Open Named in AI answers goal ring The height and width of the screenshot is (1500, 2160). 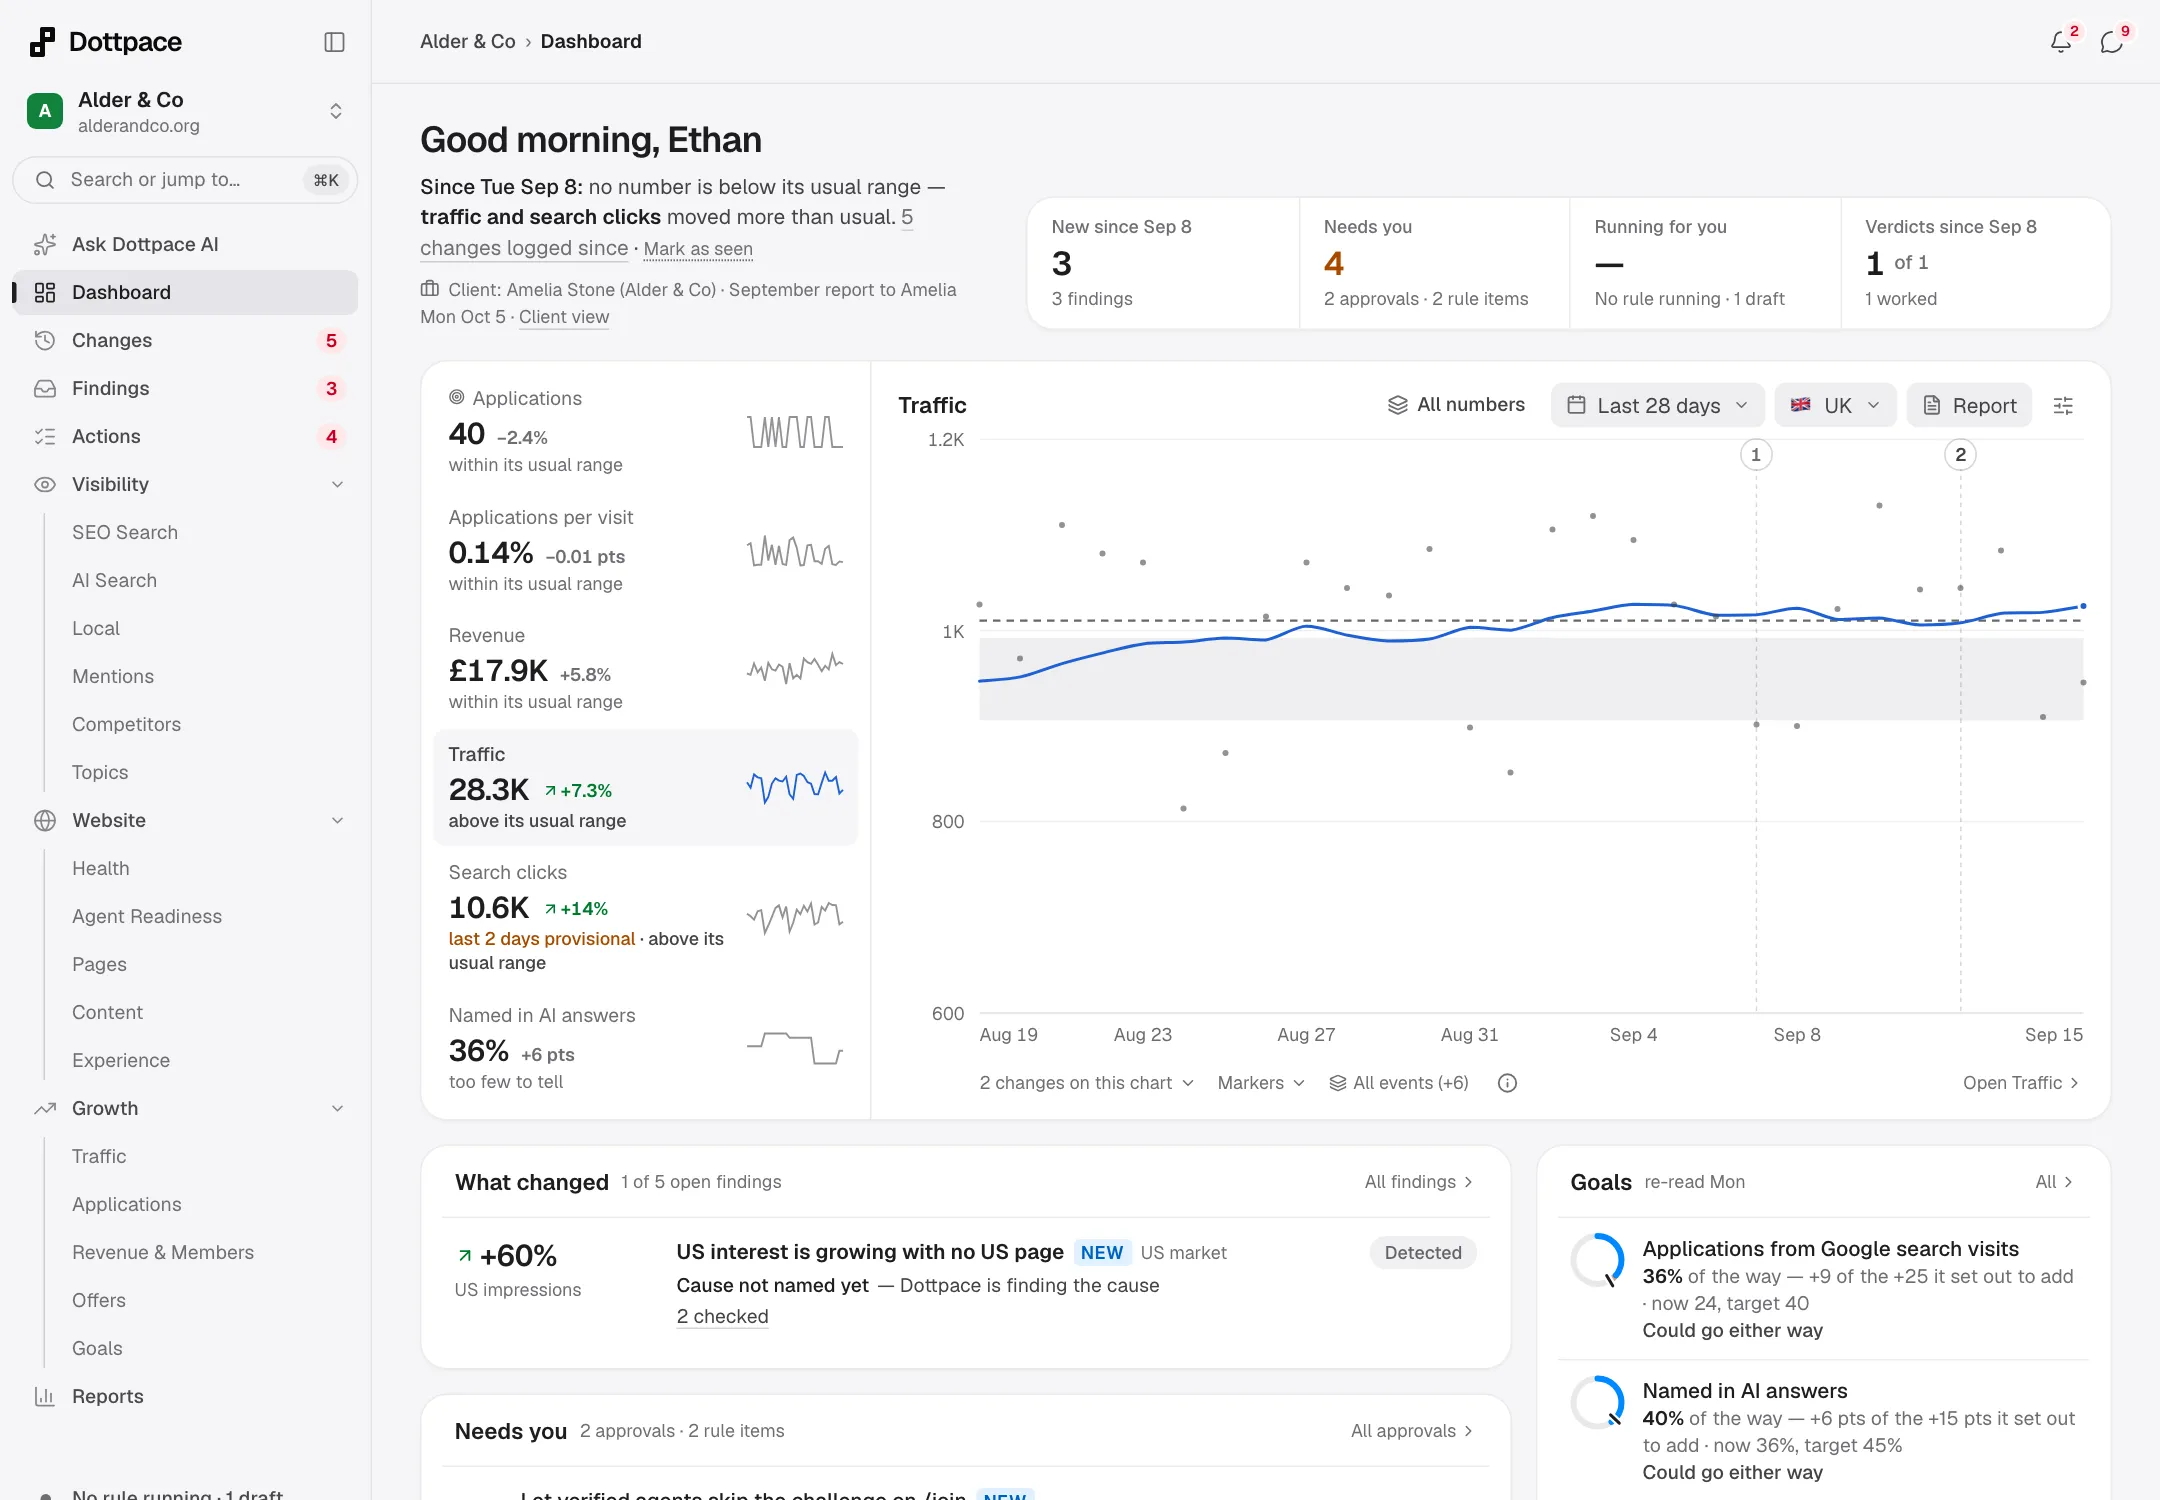tap(1597, 1402)
